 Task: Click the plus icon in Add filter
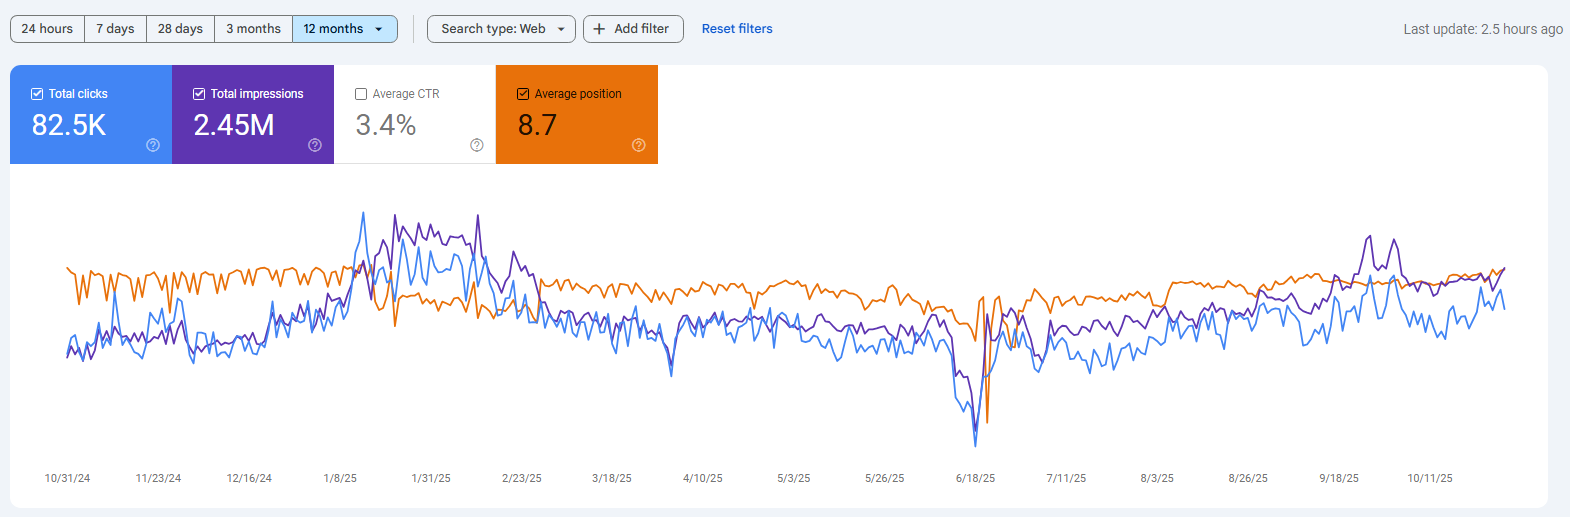tap(599, 29)
